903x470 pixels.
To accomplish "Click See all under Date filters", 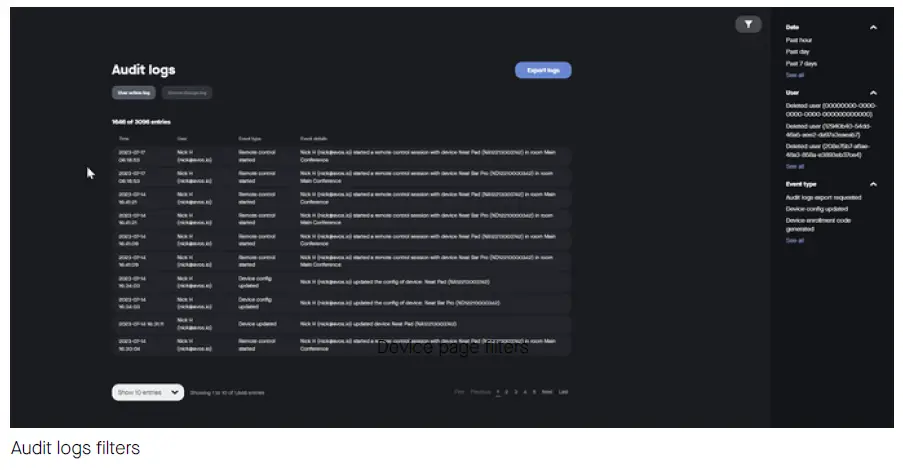I will [795, 75].
